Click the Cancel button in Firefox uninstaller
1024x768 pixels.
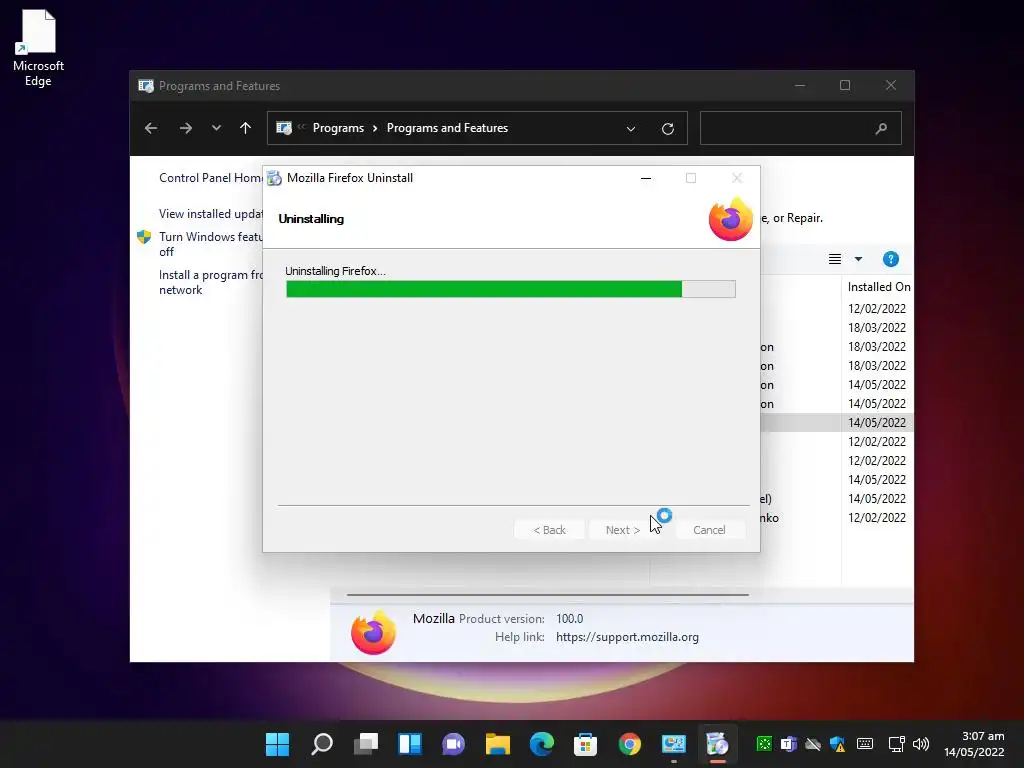point(709,530)
